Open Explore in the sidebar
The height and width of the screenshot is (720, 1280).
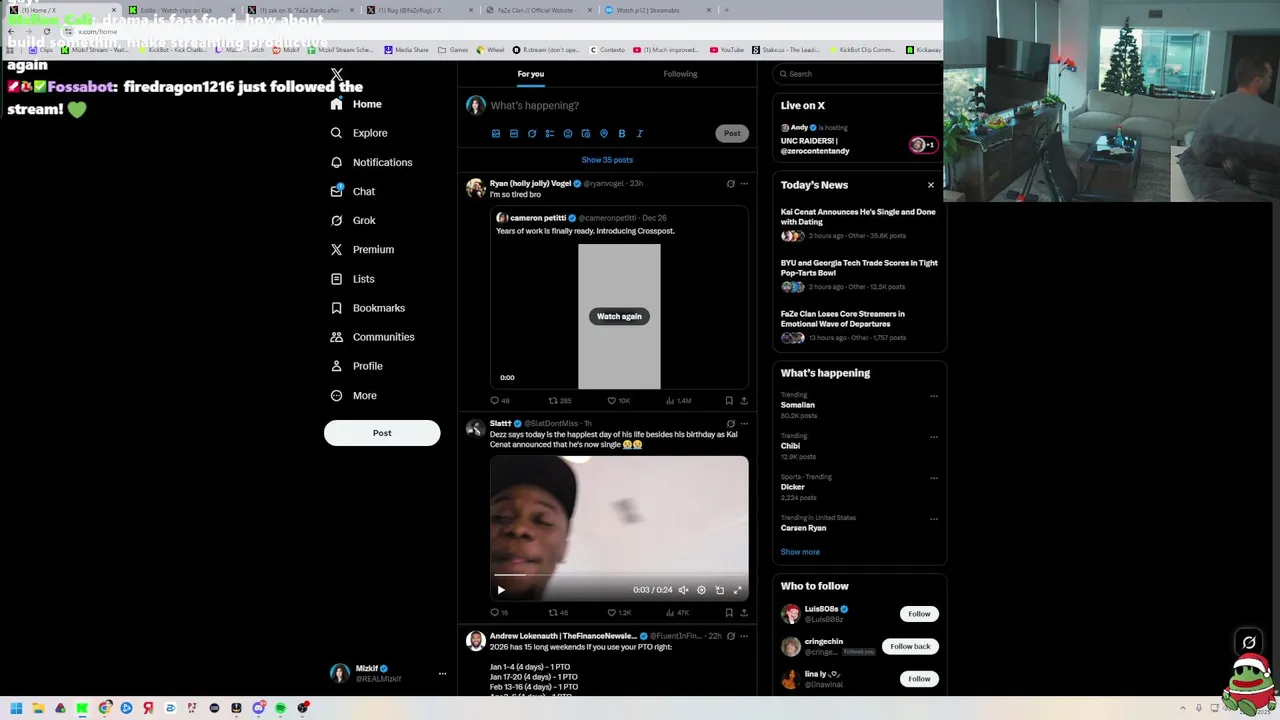(358, 133)
